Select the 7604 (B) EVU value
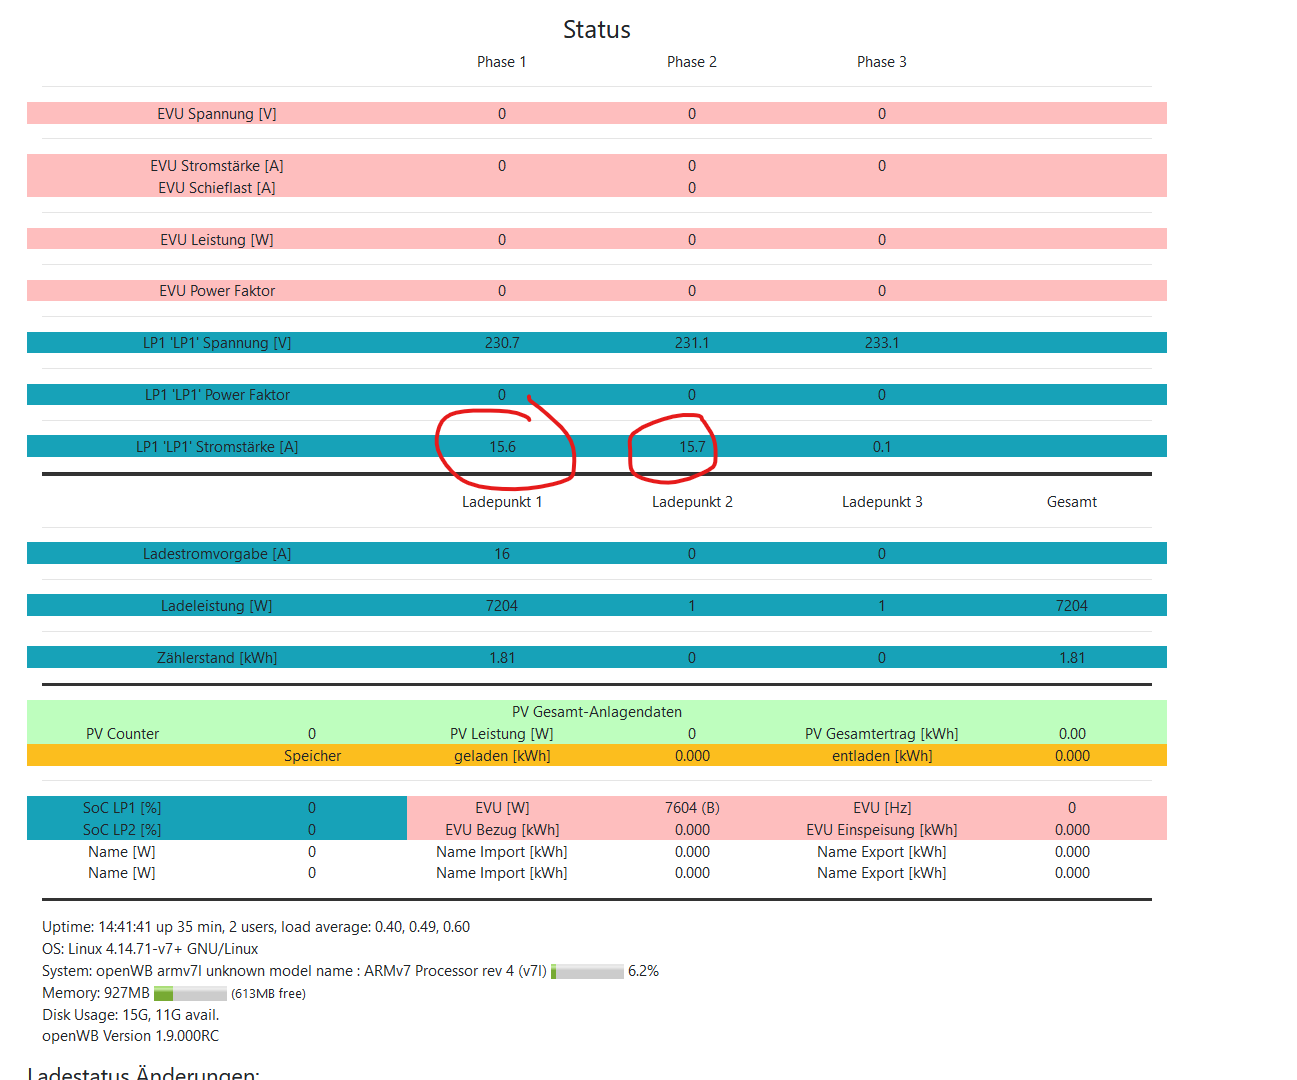This screenshot has width=1297, height=1080. point(692,808)
